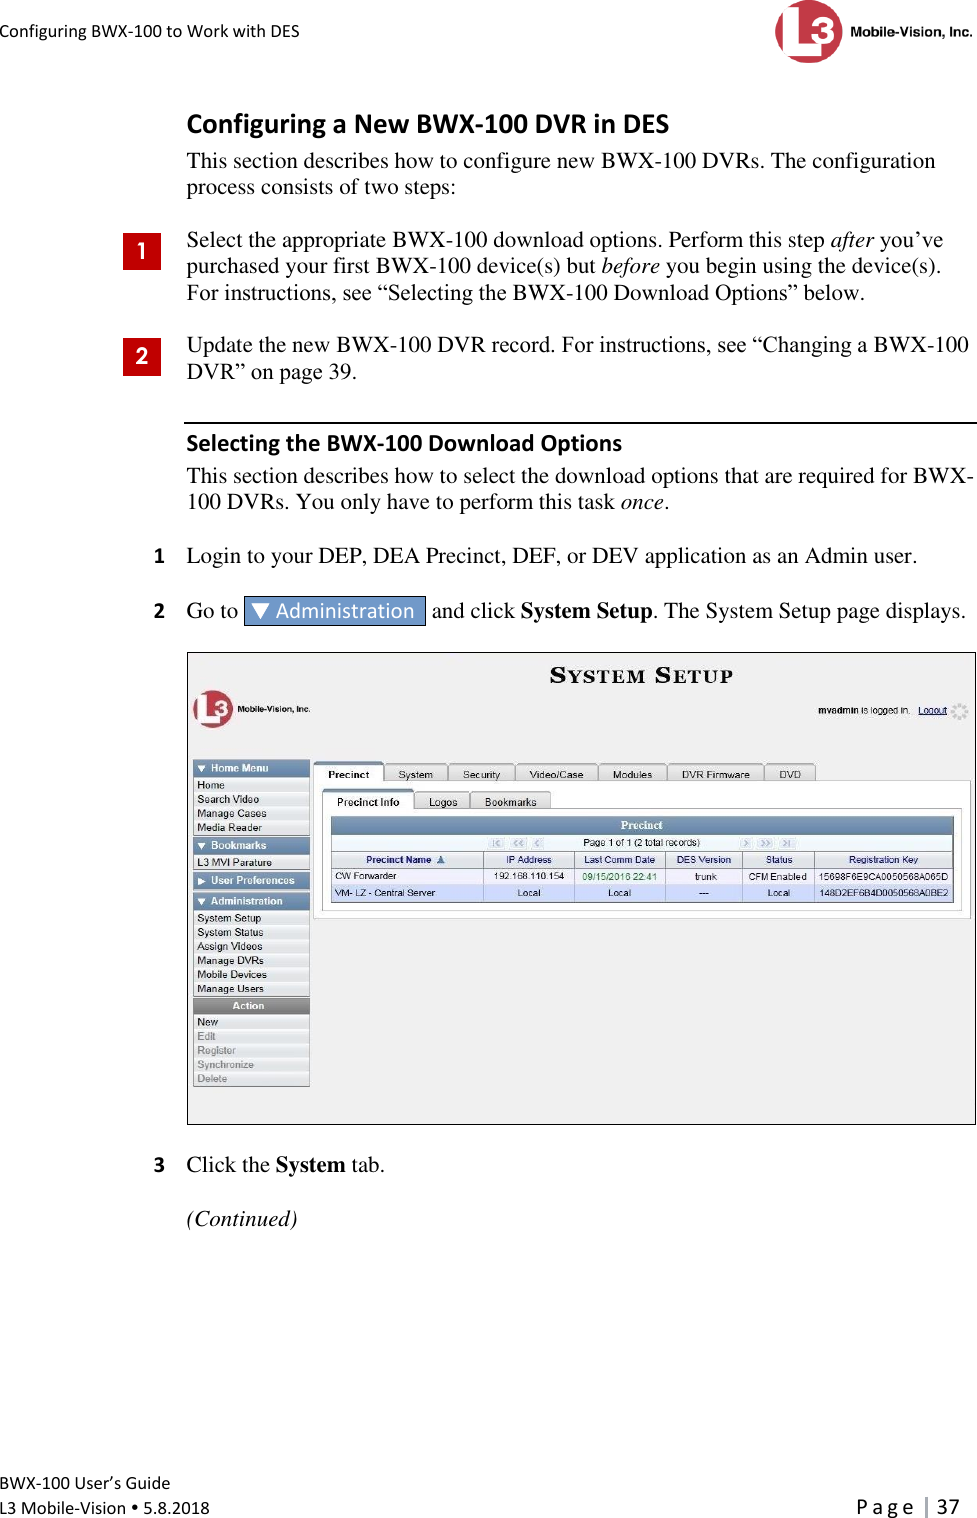This screenshot has width=977, height=1518.
Task: Click the first-page pager icon
Action: click(x=497, y=843)
